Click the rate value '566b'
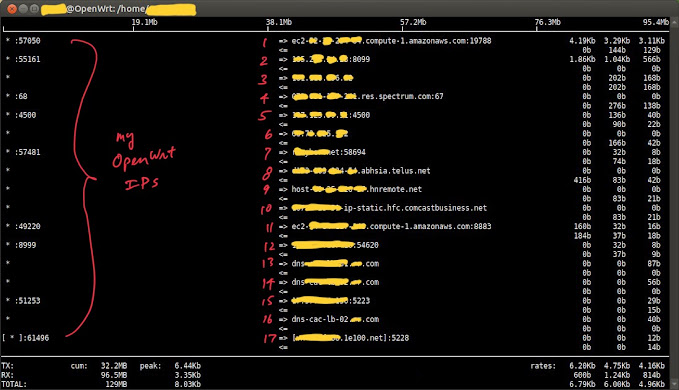The width and height of the screenshot is (679, 390). [x=651, y=59]
